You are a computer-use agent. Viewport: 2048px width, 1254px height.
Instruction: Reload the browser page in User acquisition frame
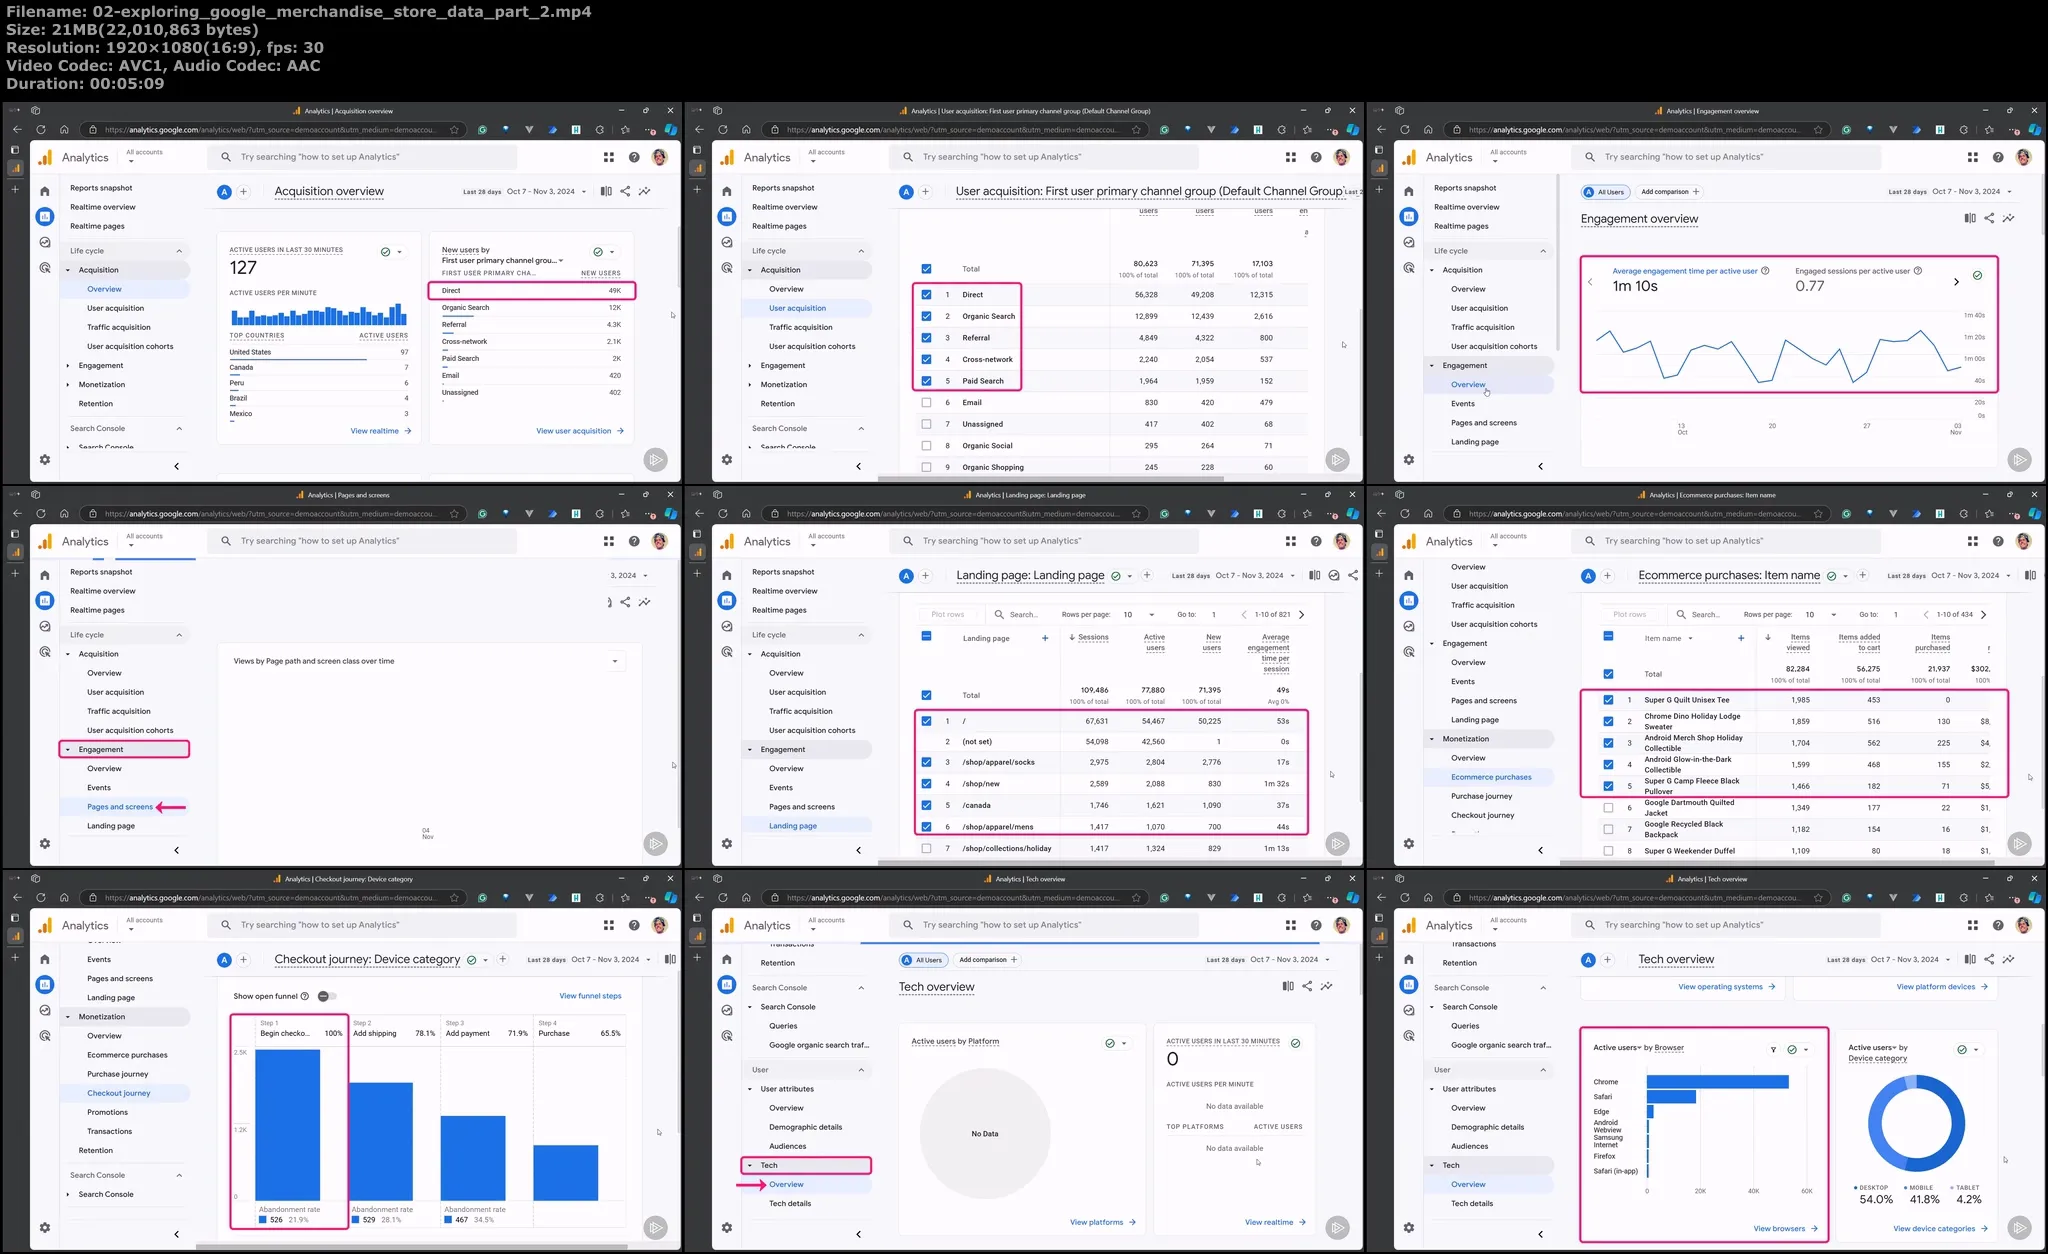[722, 130]
